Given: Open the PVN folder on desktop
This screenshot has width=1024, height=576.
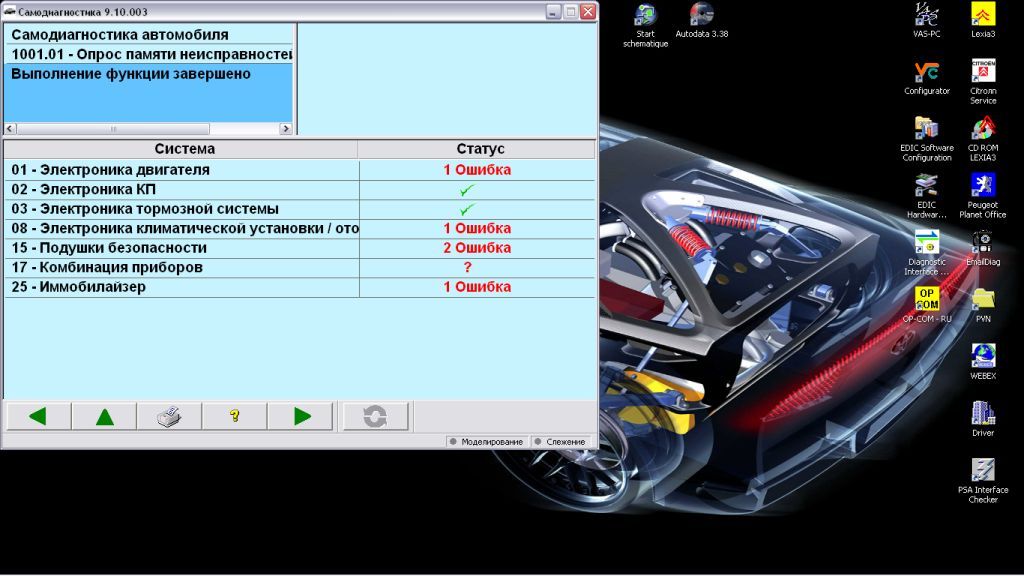Looking at the screenshot, I should point(983,305).
